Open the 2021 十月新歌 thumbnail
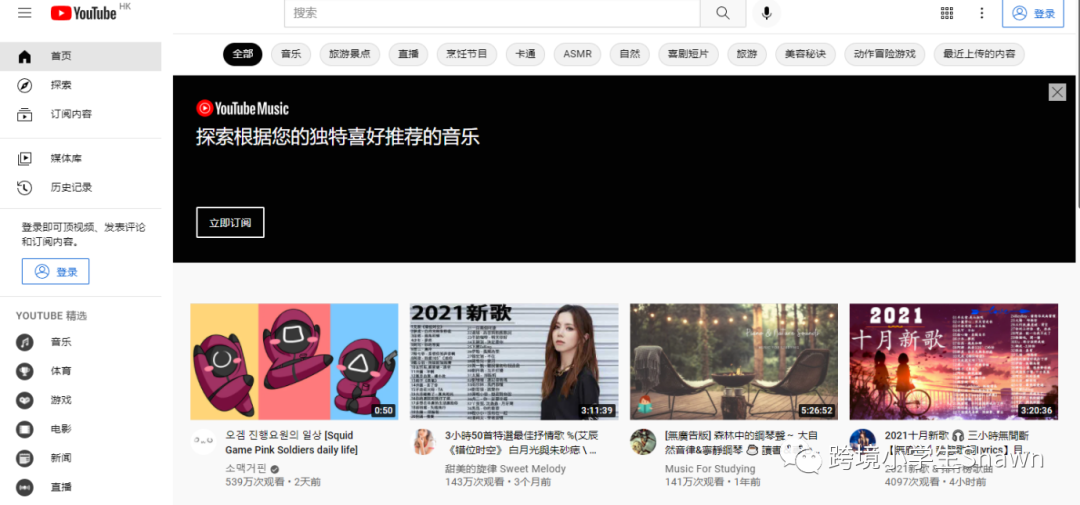Screen dimensions: 1080x505 (953, 362)
